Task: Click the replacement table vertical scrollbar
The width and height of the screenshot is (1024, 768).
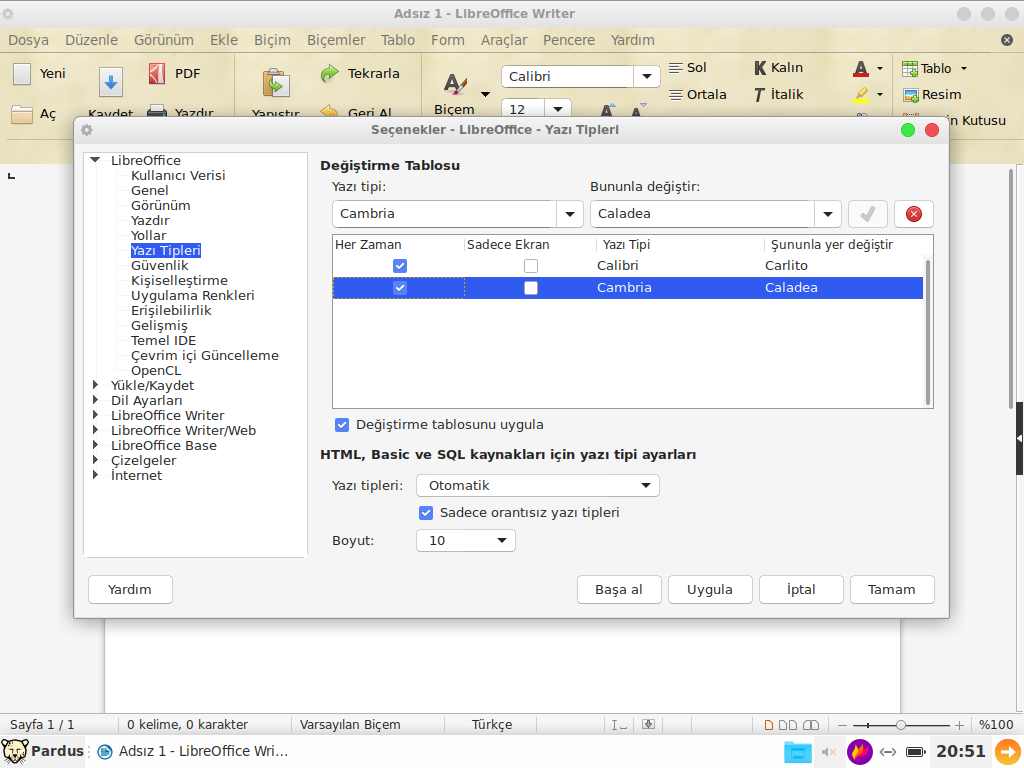Action: (x=927, y=332)
